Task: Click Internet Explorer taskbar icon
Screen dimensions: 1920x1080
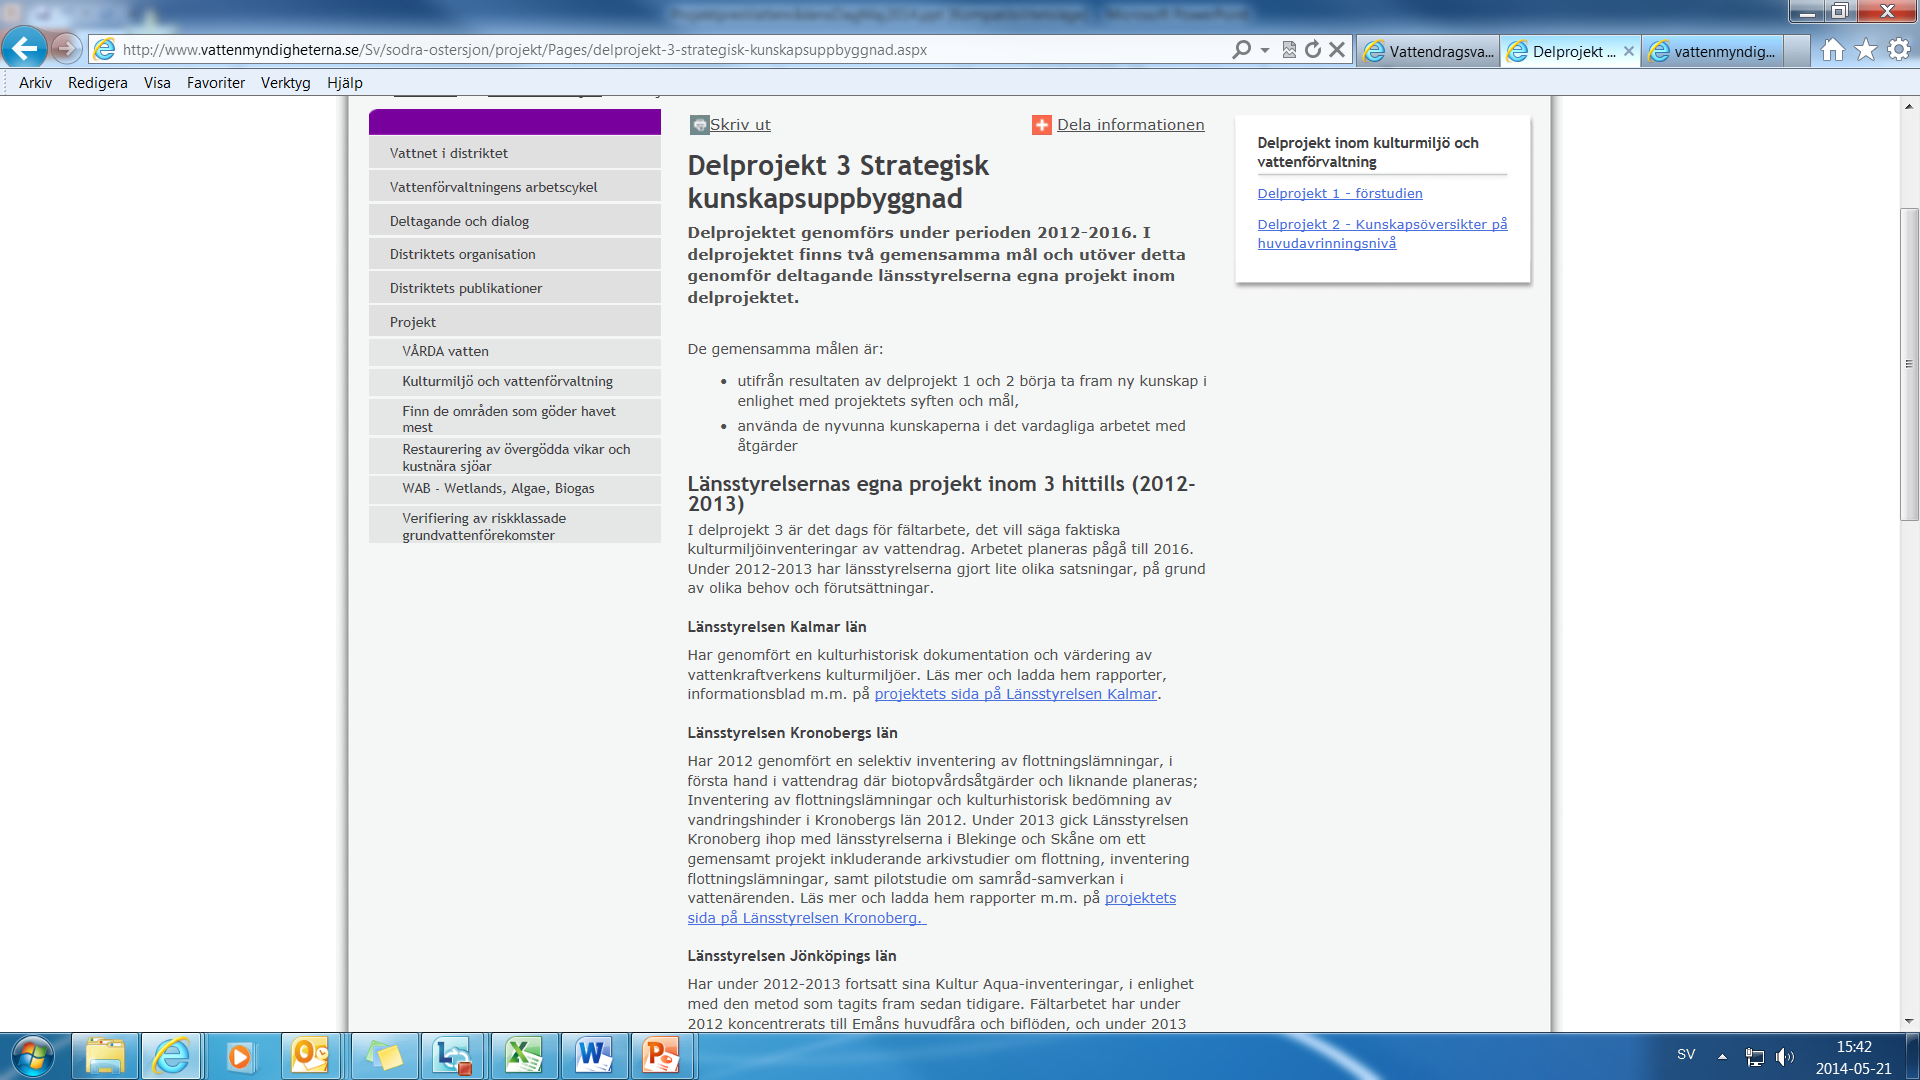Action: pyautogui.click(x=171, y=1056)
